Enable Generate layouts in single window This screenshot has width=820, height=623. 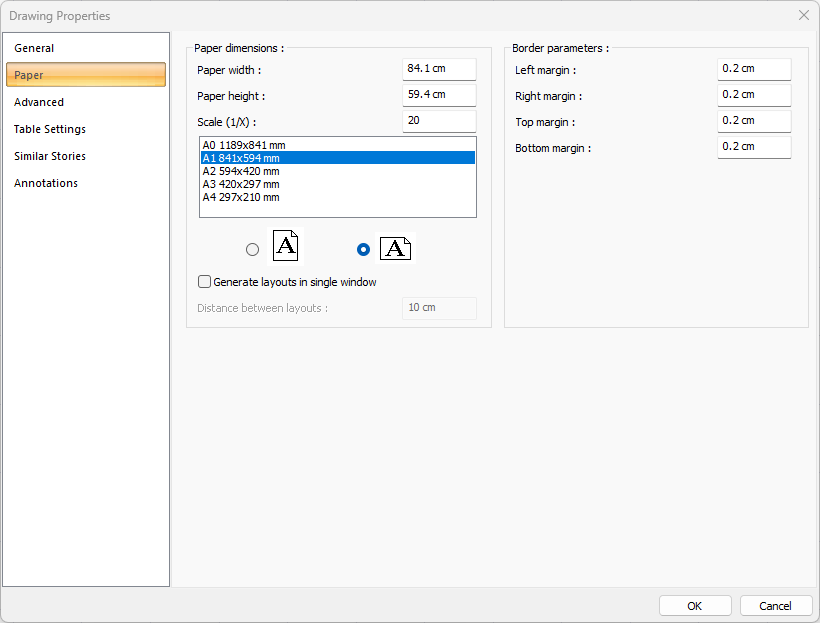coord(205,282)
